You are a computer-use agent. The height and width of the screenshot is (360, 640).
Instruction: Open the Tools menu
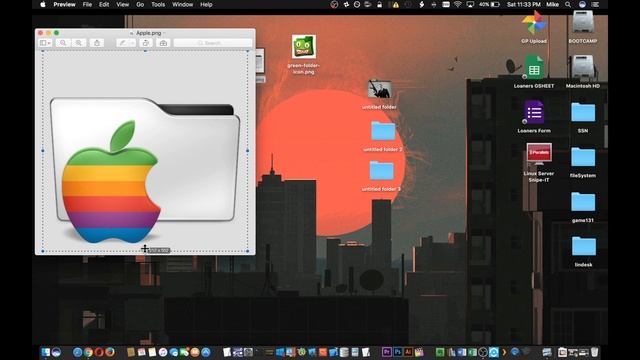tap(158, 4)
